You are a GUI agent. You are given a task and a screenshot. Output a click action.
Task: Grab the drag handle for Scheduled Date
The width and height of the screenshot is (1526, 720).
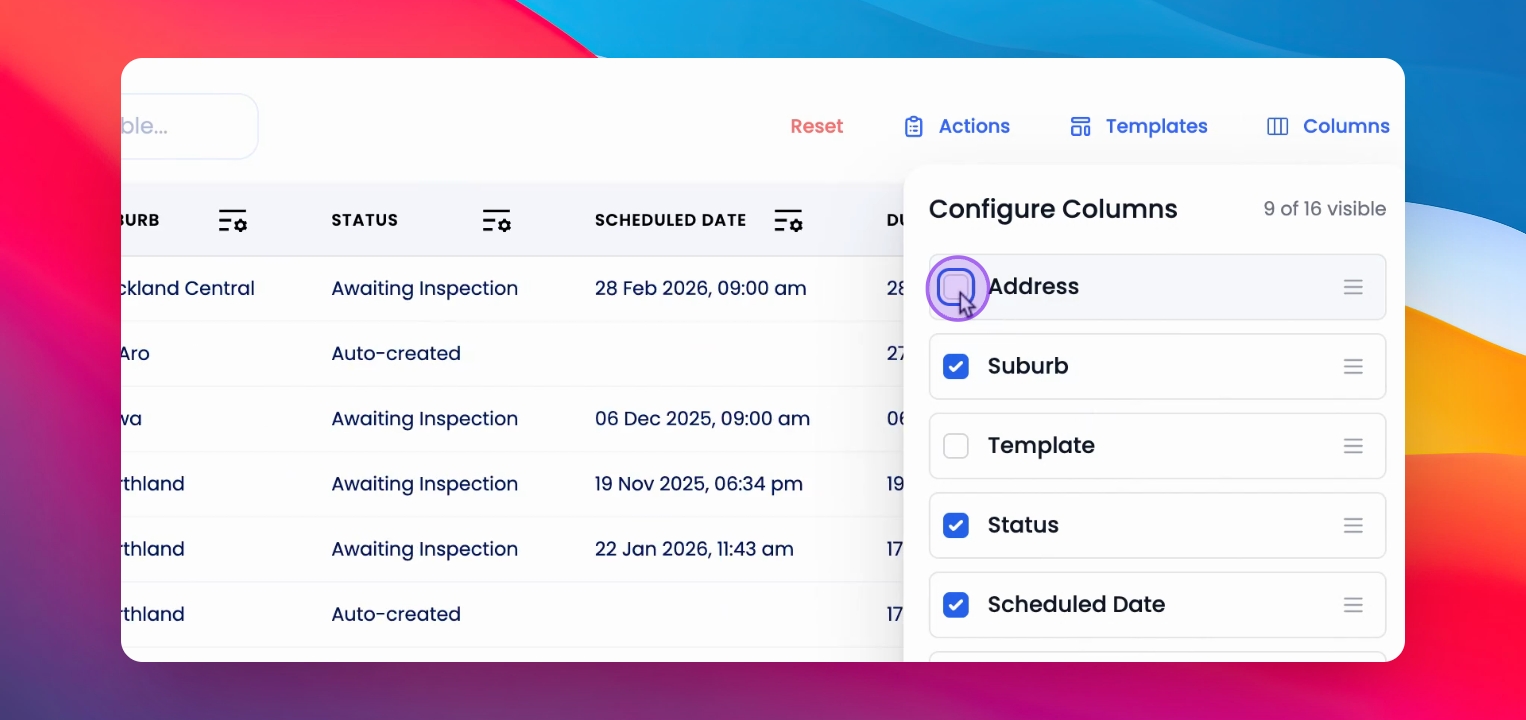pos(1353,605)
